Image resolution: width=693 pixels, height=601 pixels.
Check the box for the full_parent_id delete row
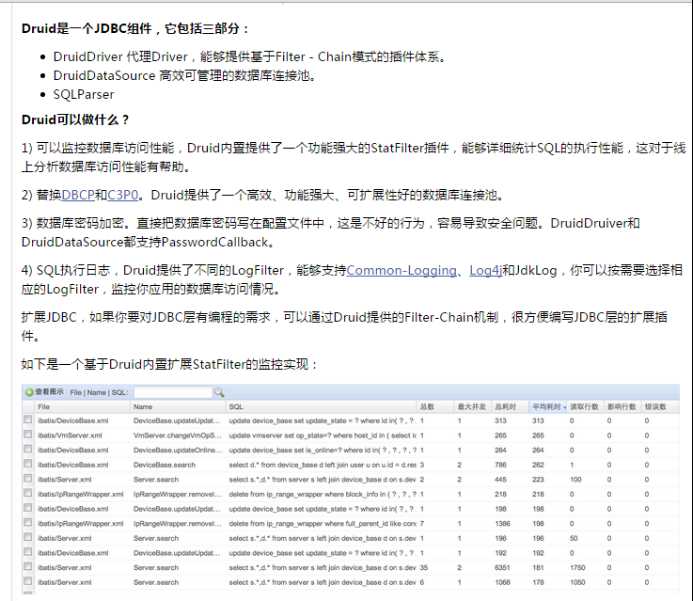click(28, 523)
